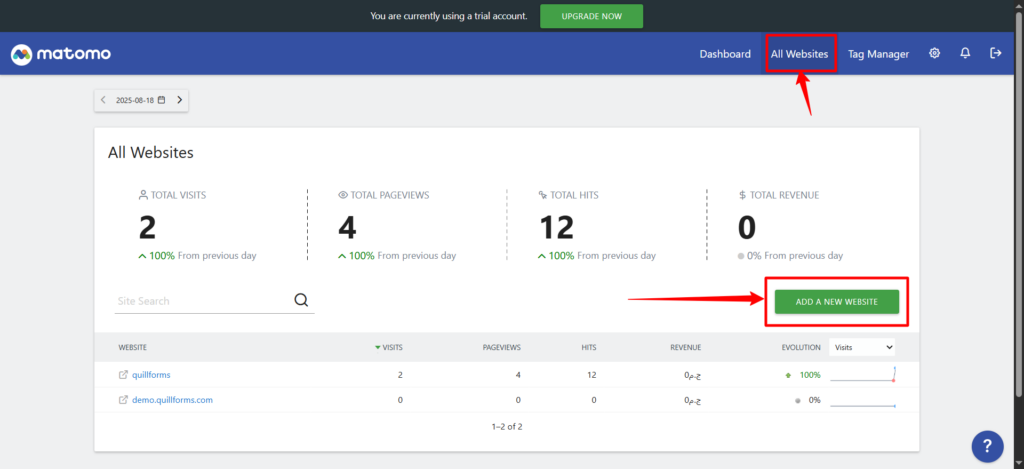Click the Total Pageviews metric label
Viewport: 1024px width, 469px height.
point(384,195)
